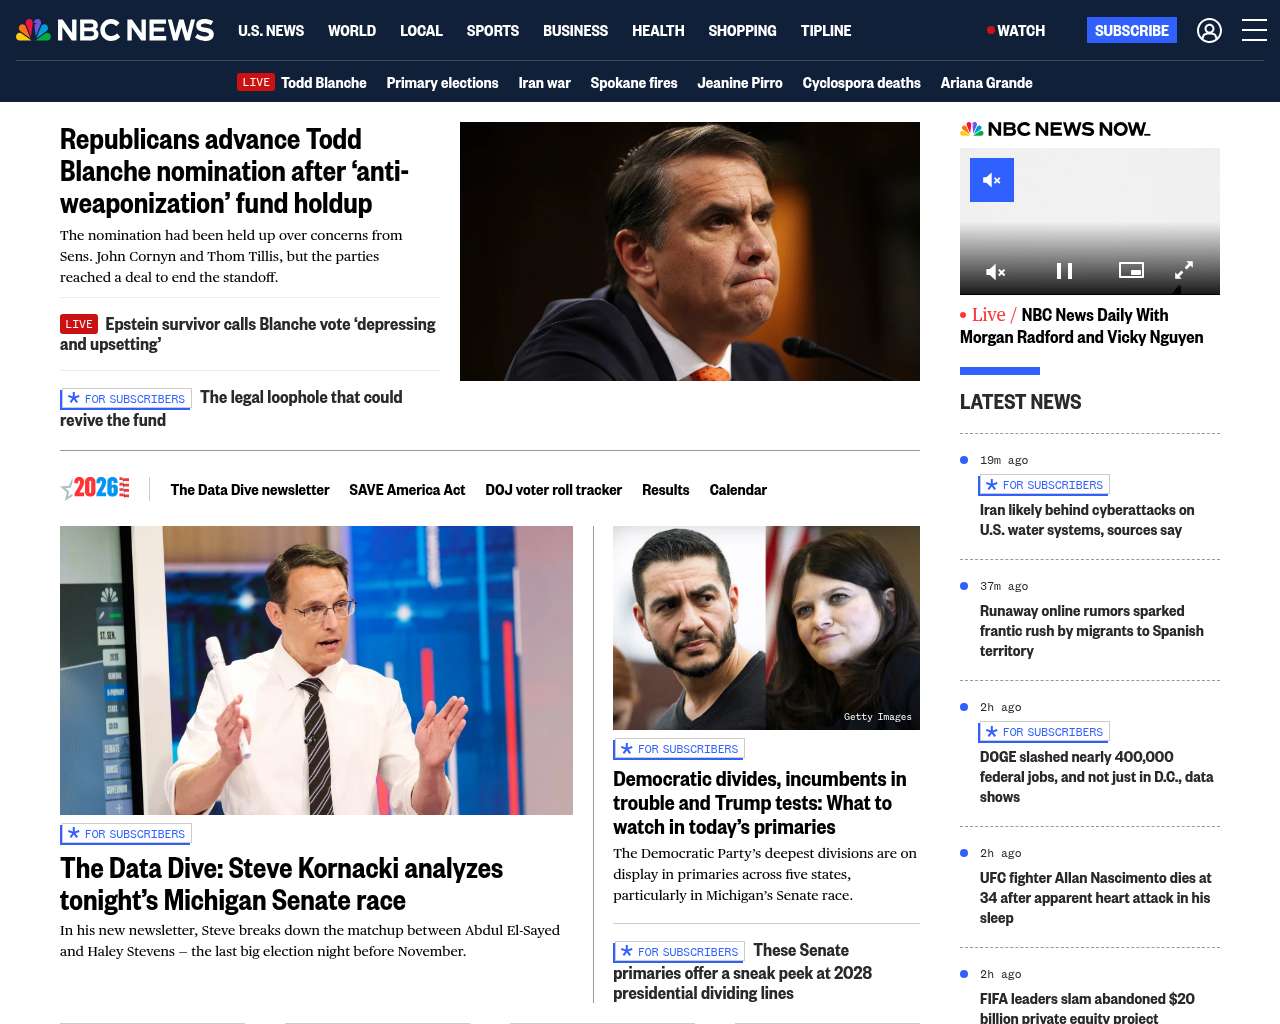Screen dimensions: 1280x1024
Task: Read the Todd Blanche nomination headline story
Action: [234, 171]
